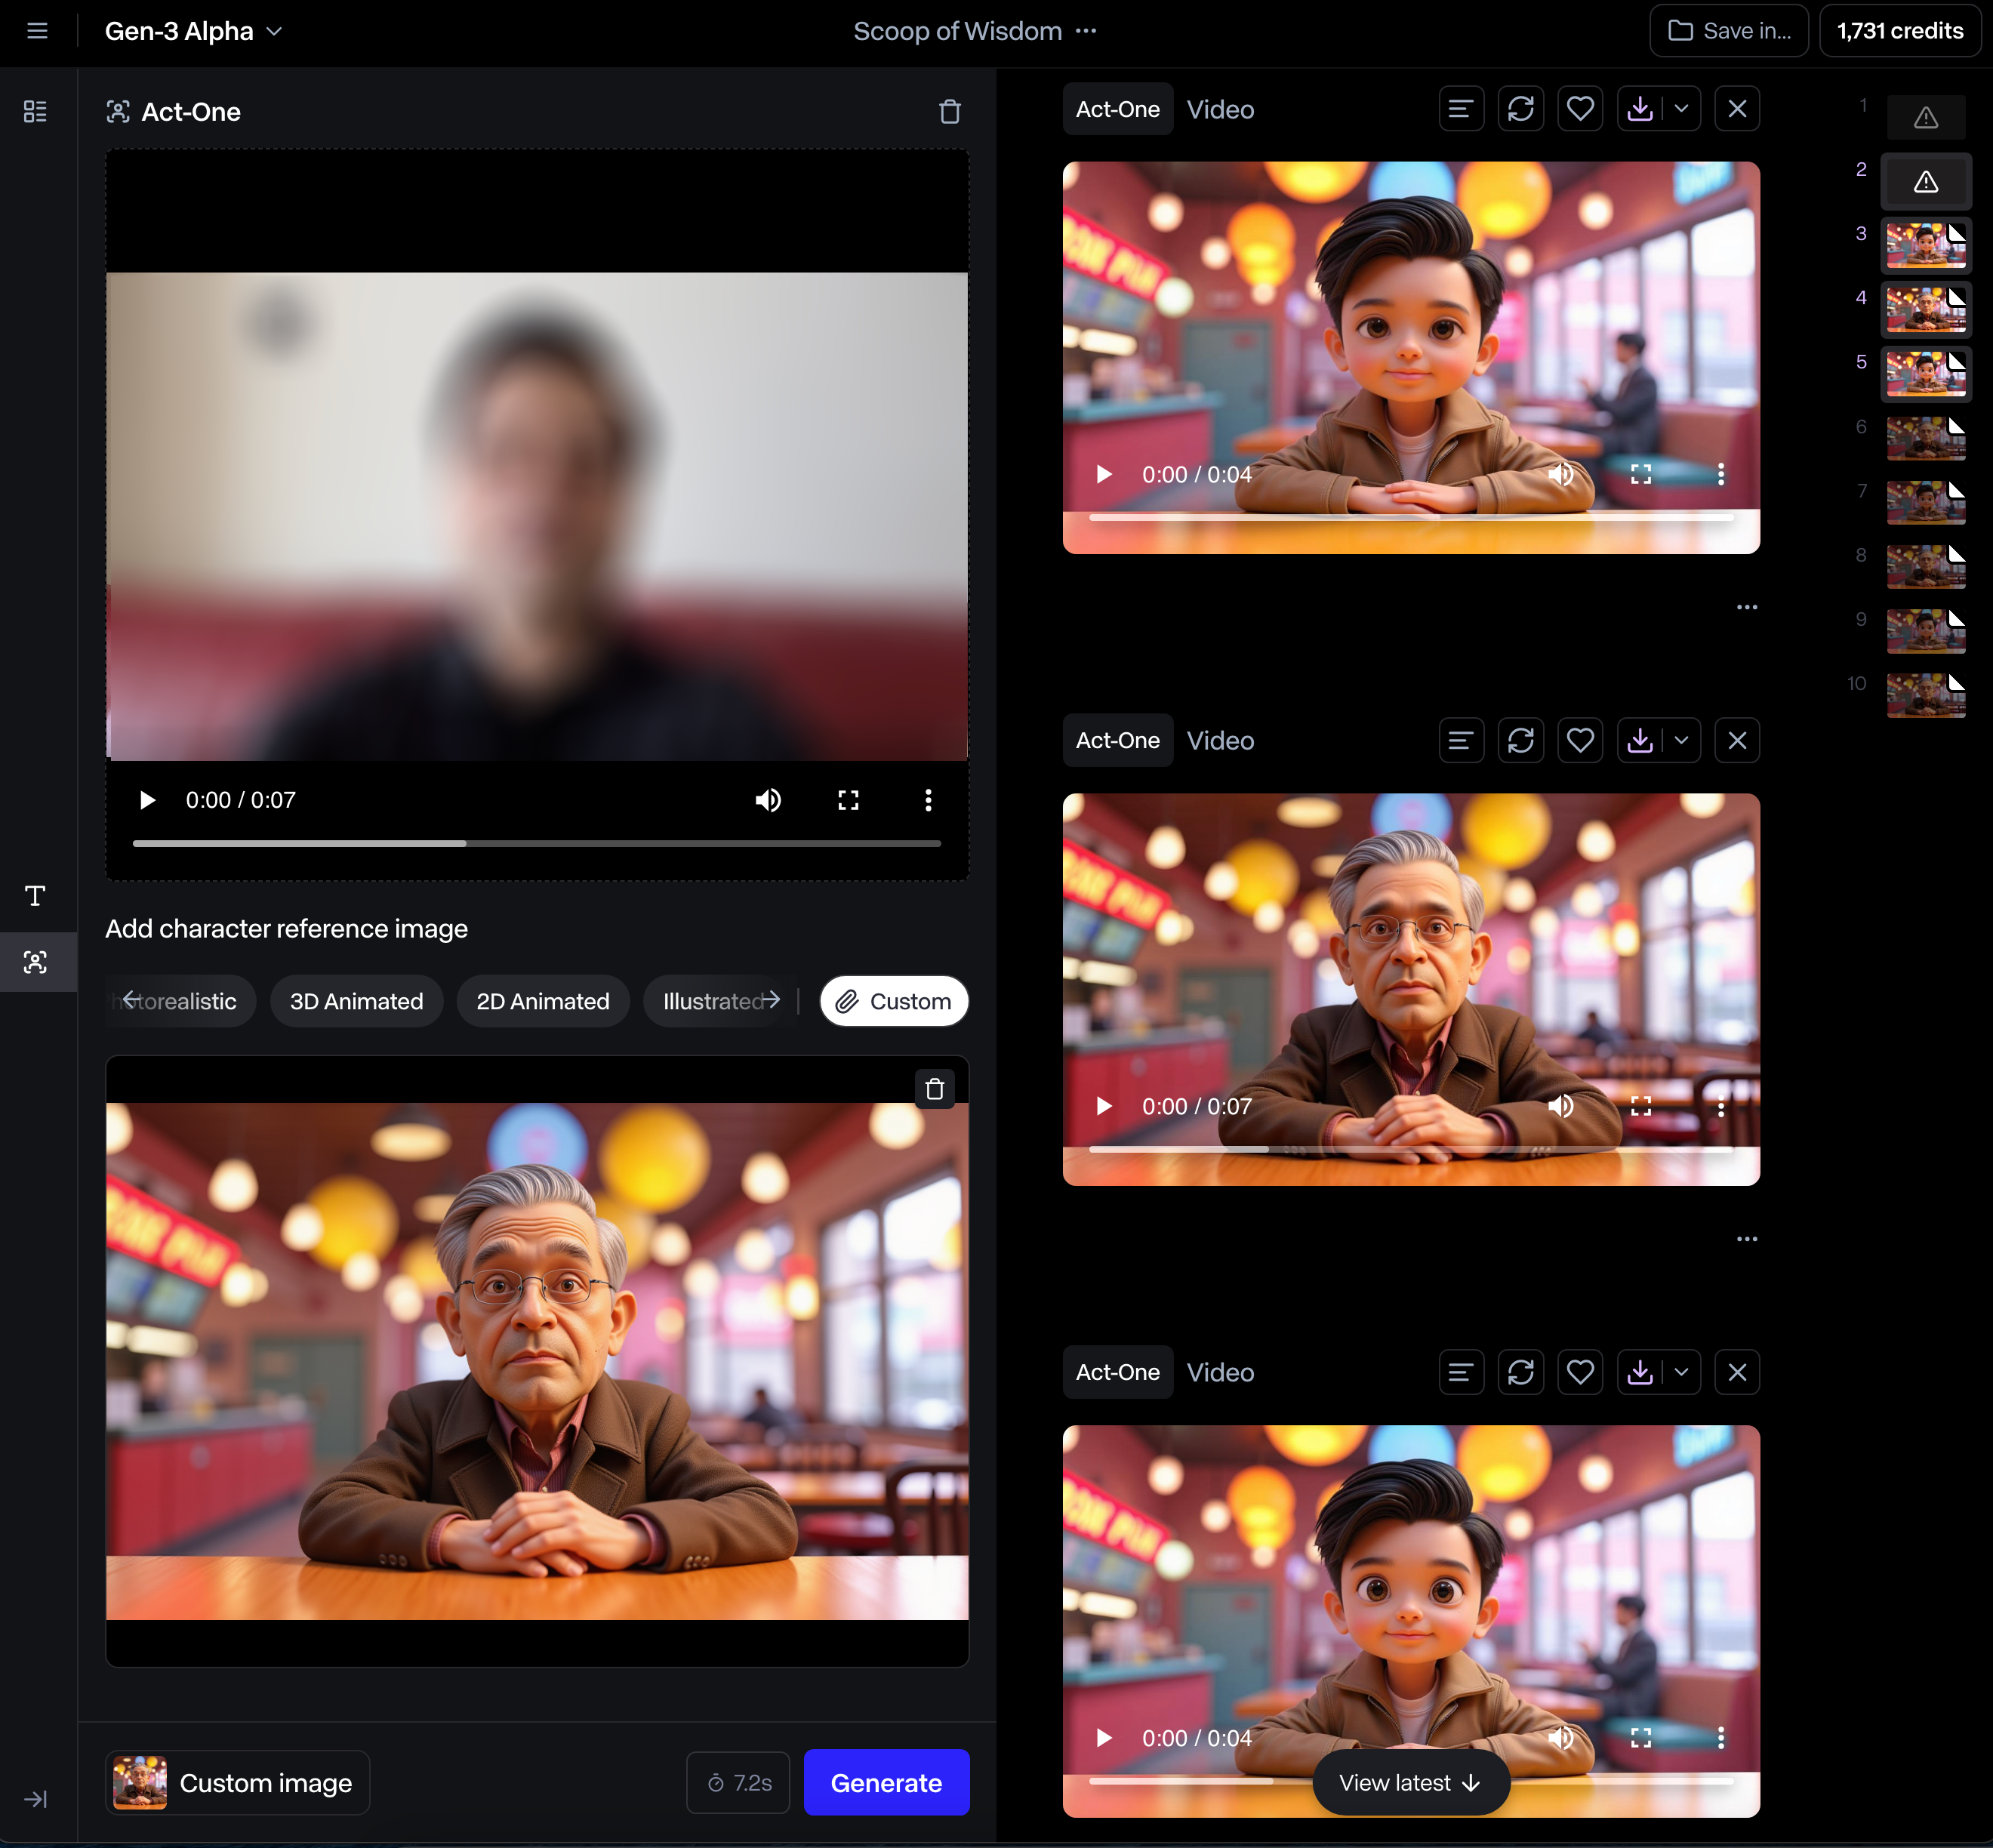Image resolution: width=1993 pixels, height=1848 pixels.
Task: Open the Gen-3 Alpha model dropdown
Action: coord(193,31)
